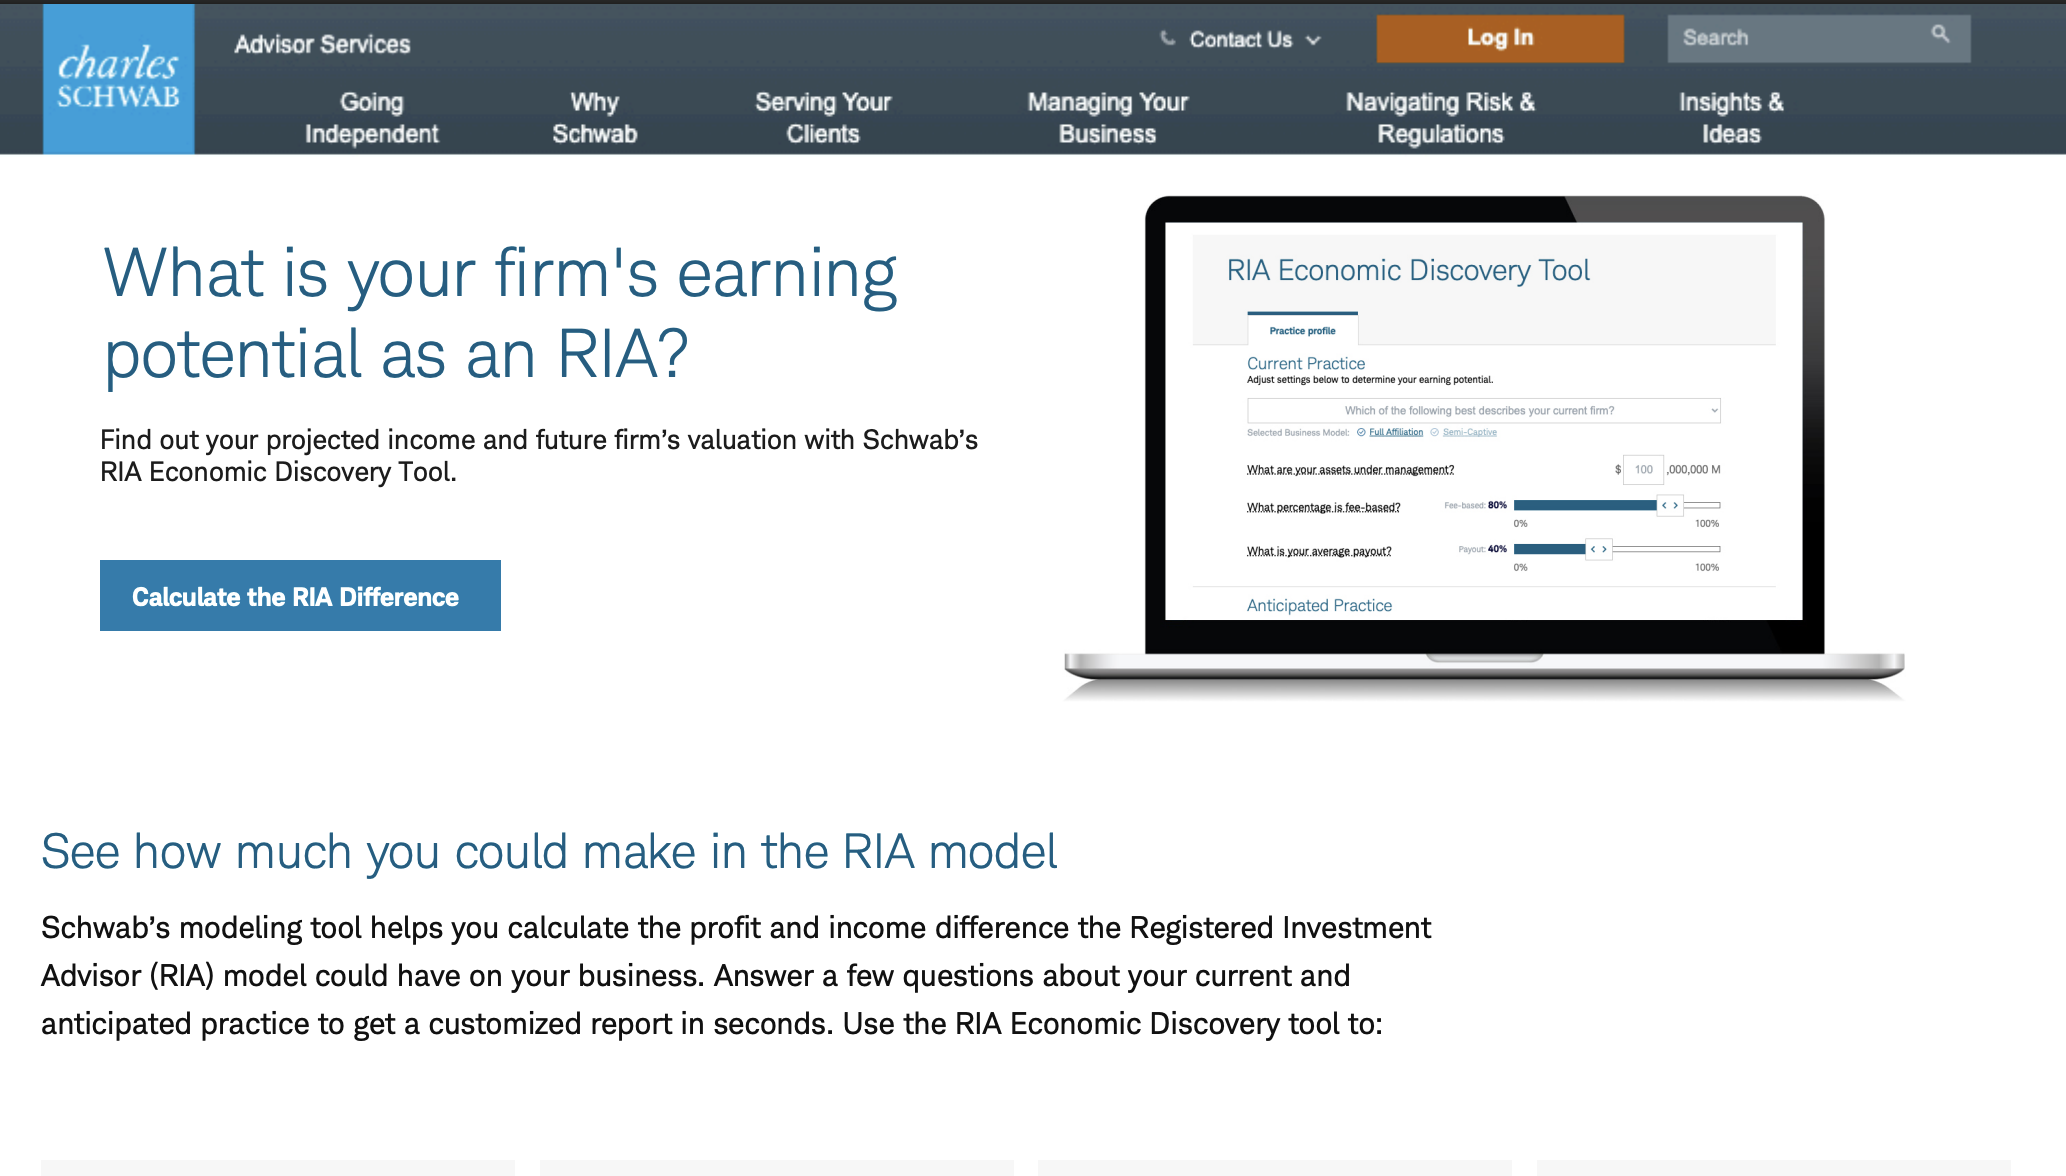Click the assets under management field
Screen dimensions: 2066x1176
[x=1643, y=469]
